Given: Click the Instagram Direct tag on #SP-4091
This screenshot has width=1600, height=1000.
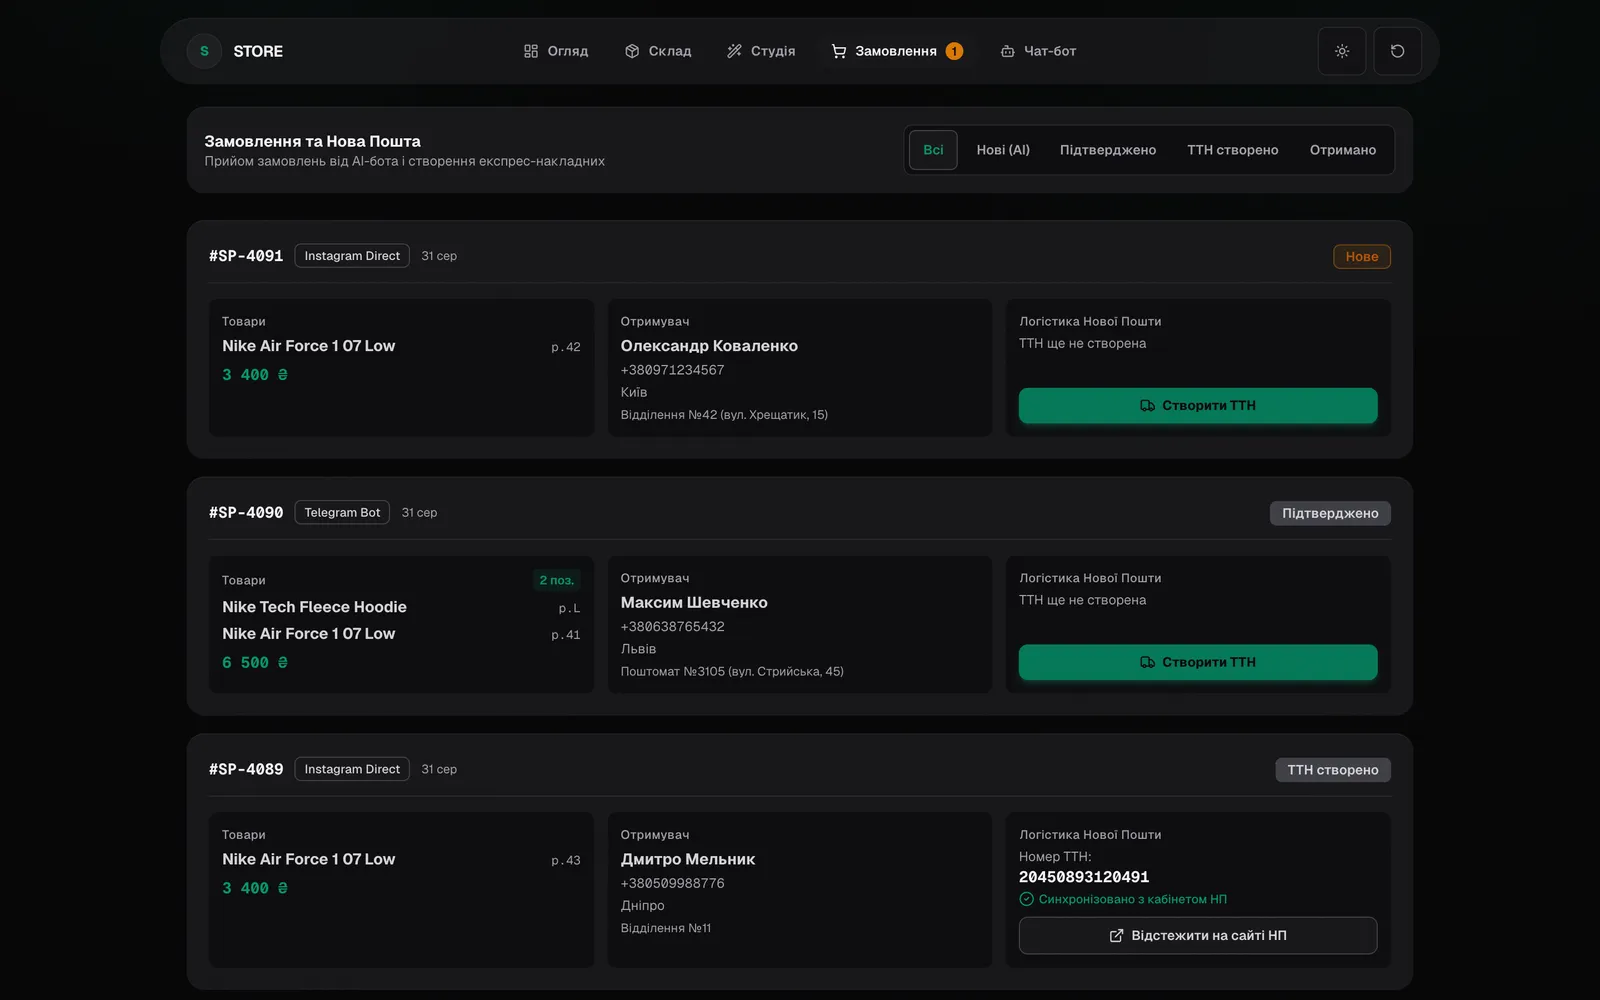Looking at the screenshot, I should point(352,256).
